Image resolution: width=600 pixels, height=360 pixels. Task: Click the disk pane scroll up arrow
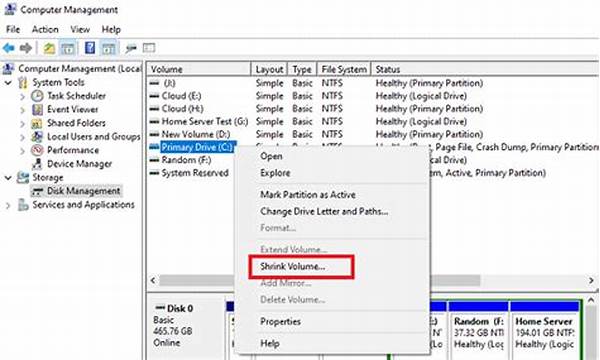[591, 300]
